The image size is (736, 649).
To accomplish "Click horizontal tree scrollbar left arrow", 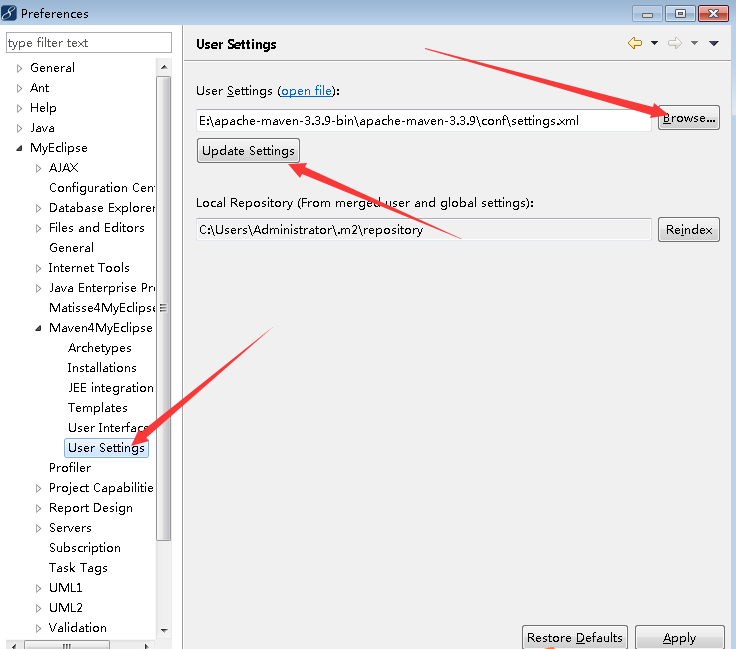I will tap(14, 646).
